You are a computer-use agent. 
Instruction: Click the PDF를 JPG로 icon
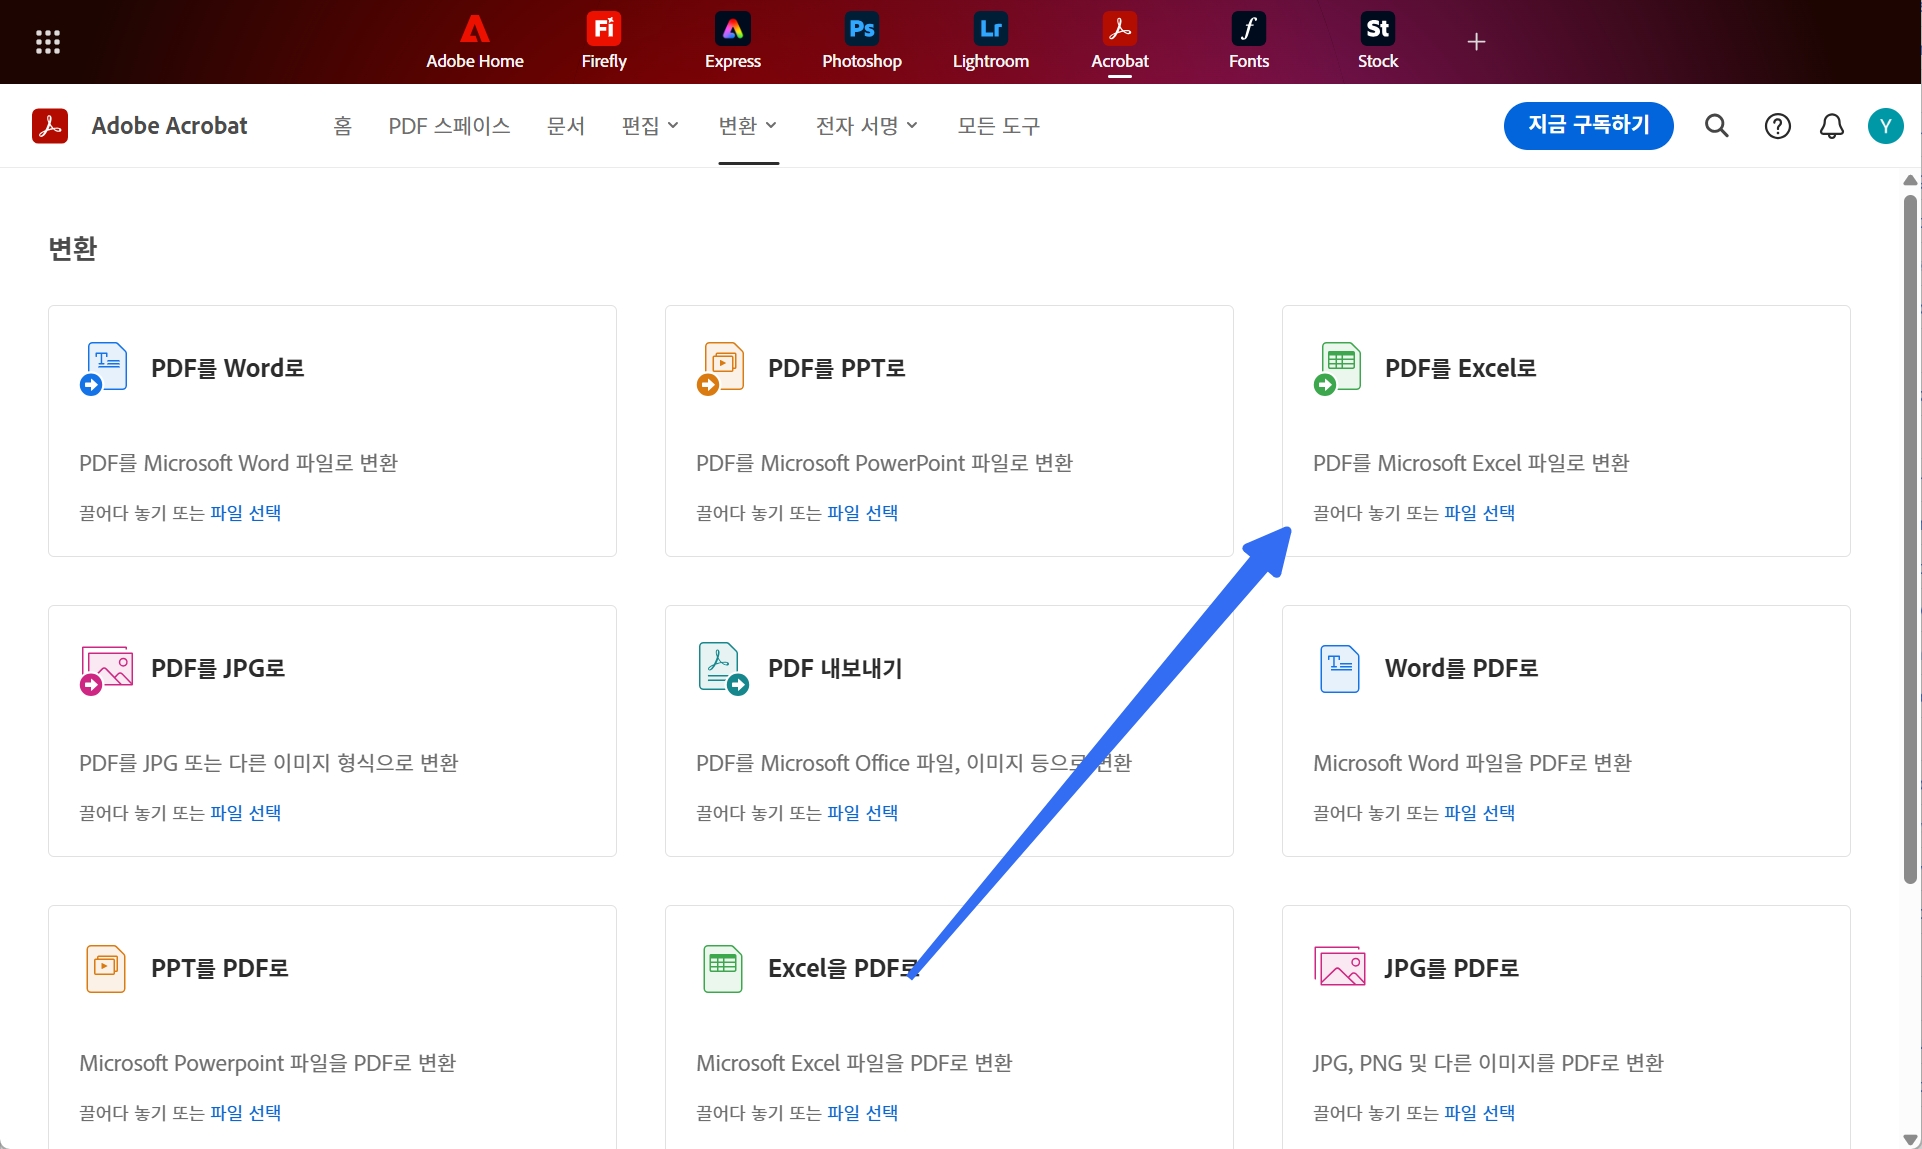point(106,669)
